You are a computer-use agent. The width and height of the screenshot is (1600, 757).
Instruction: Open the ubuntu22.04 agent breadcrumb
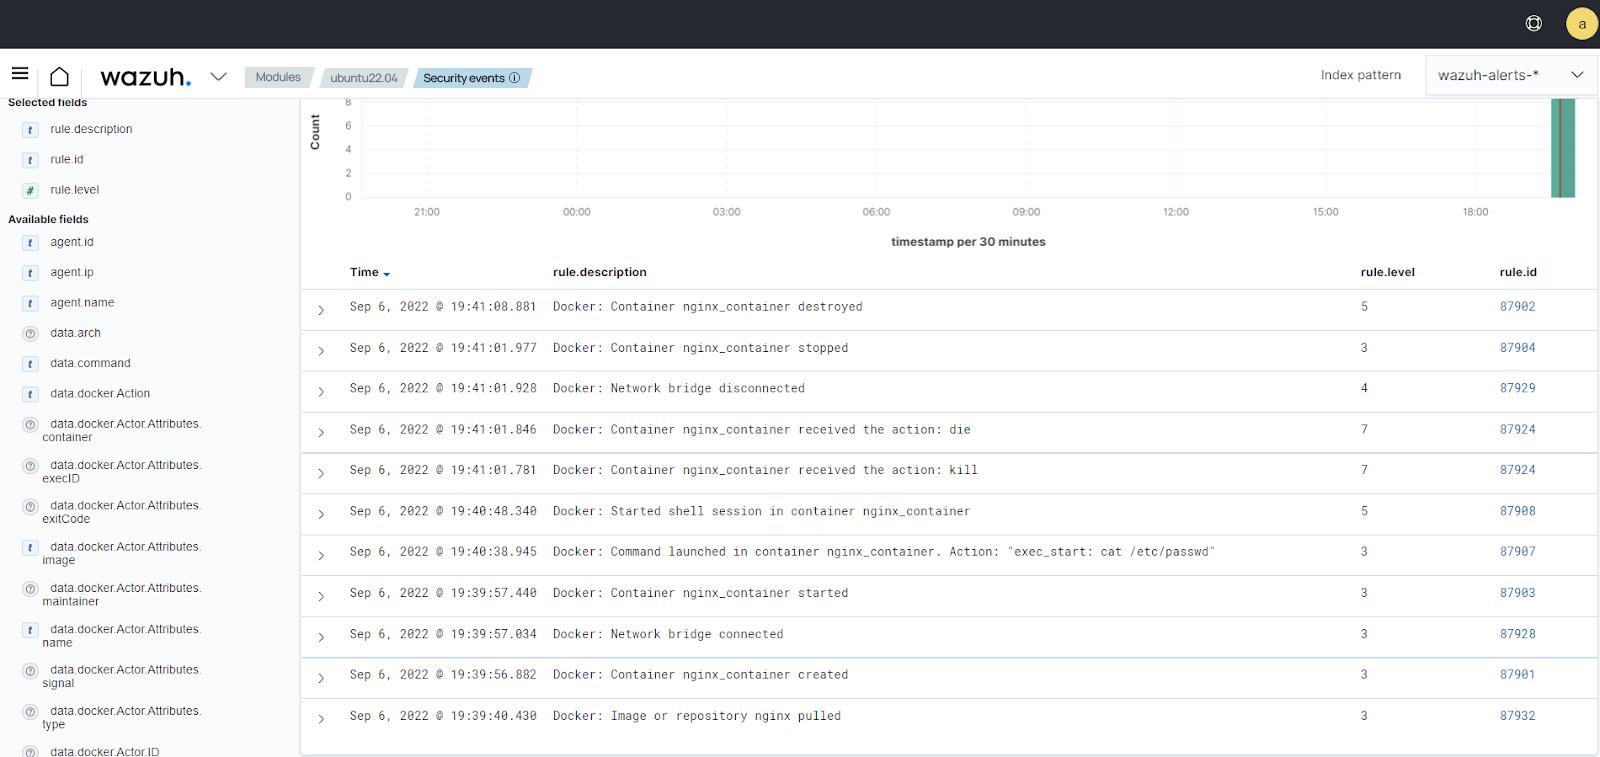pos(364,78)
